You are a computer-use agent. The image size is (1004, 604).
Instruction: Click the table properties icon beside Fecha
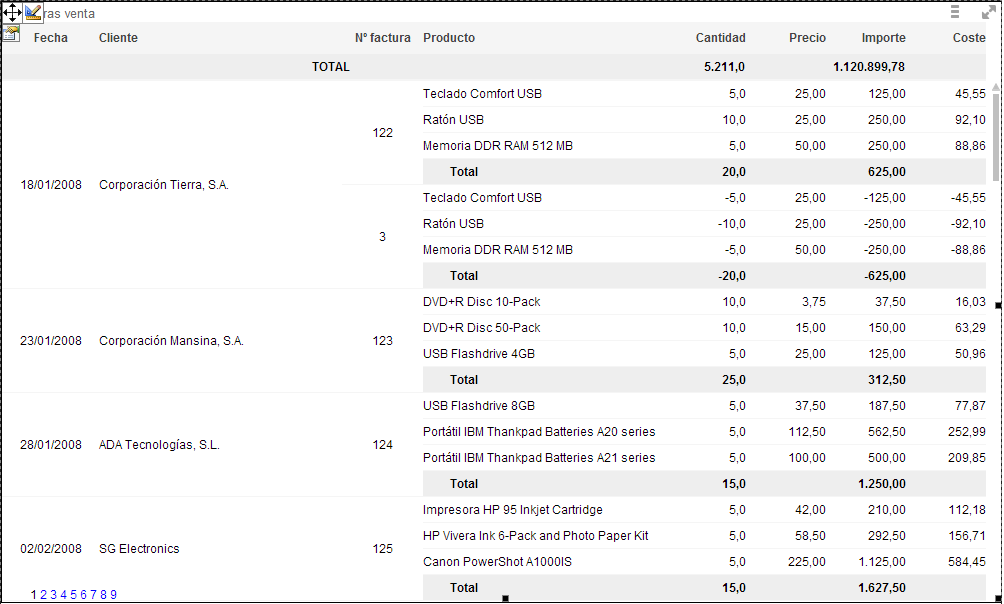pyautogui.click(x=11, y=34)
